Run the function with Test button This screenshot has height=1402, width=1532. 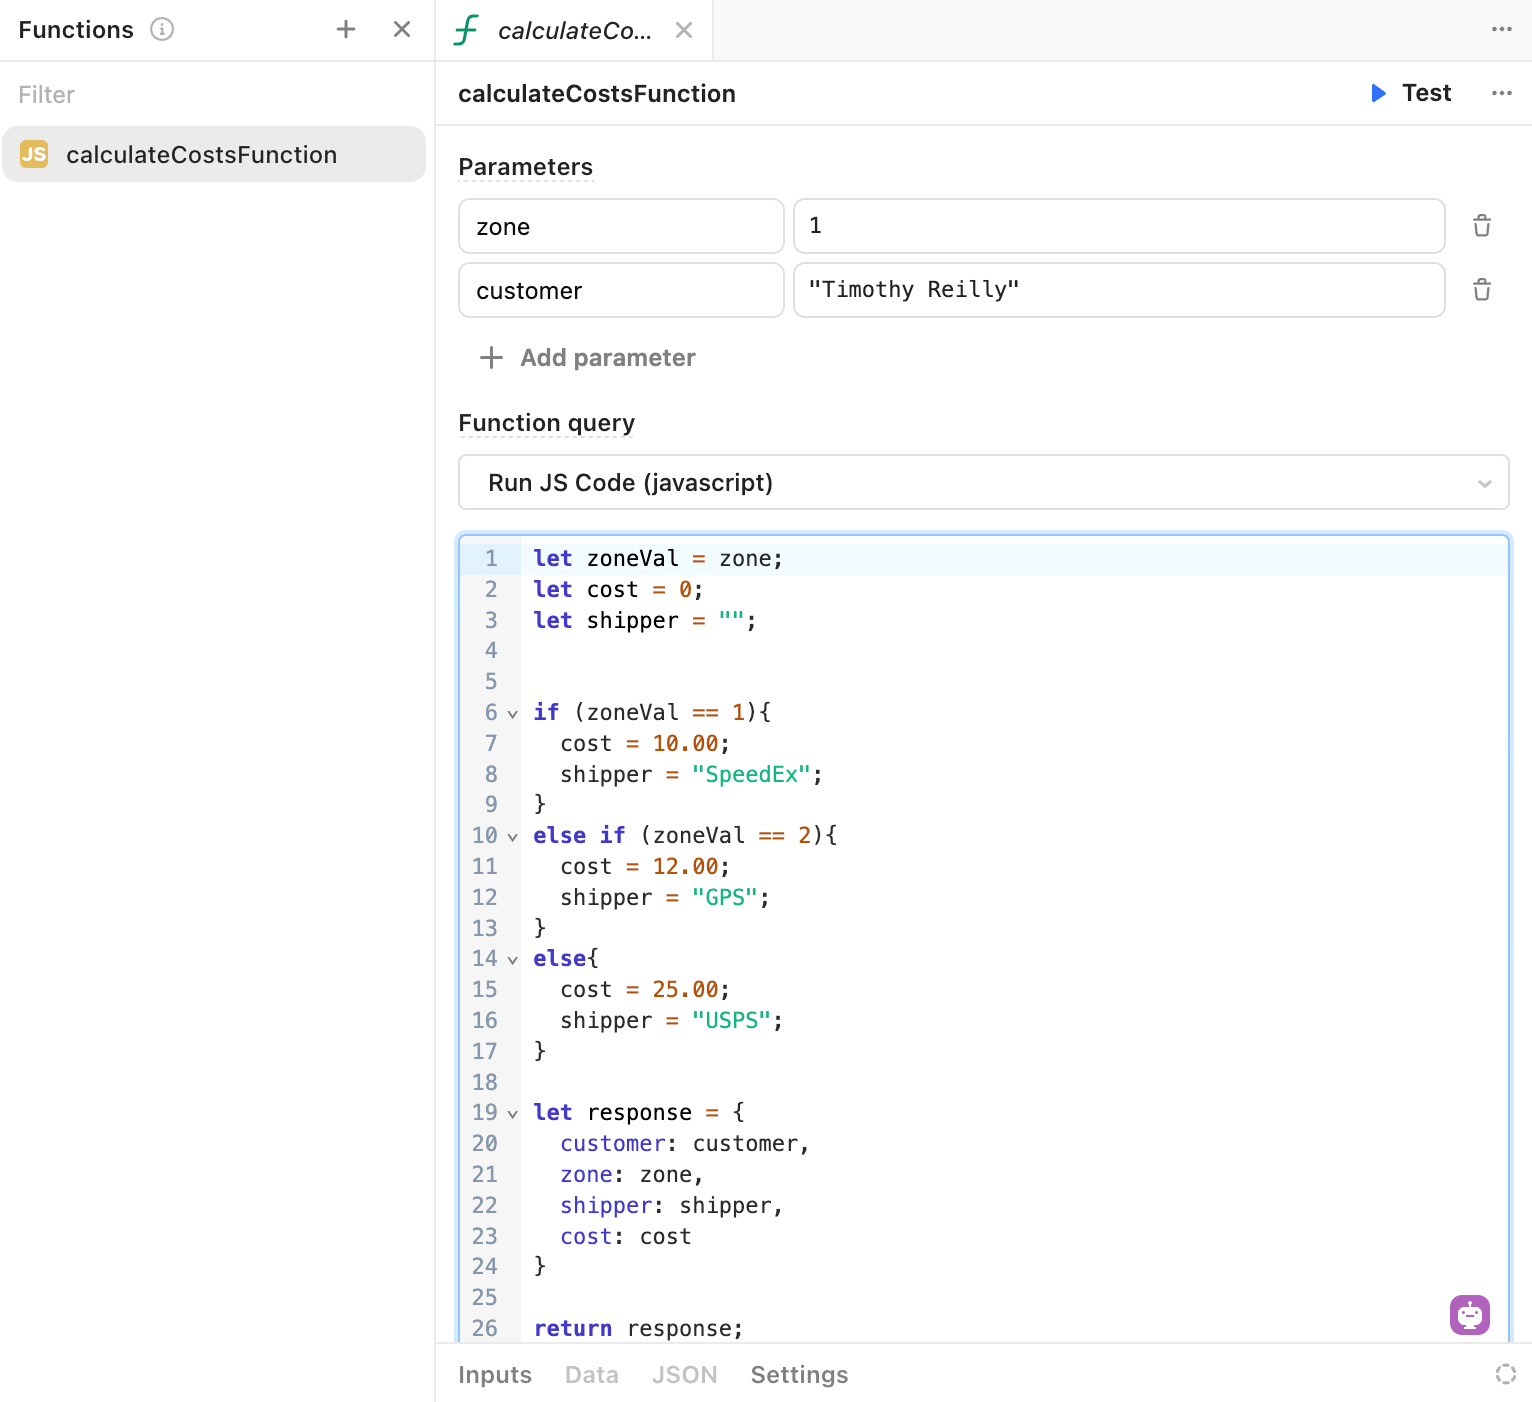[1411, 93]
